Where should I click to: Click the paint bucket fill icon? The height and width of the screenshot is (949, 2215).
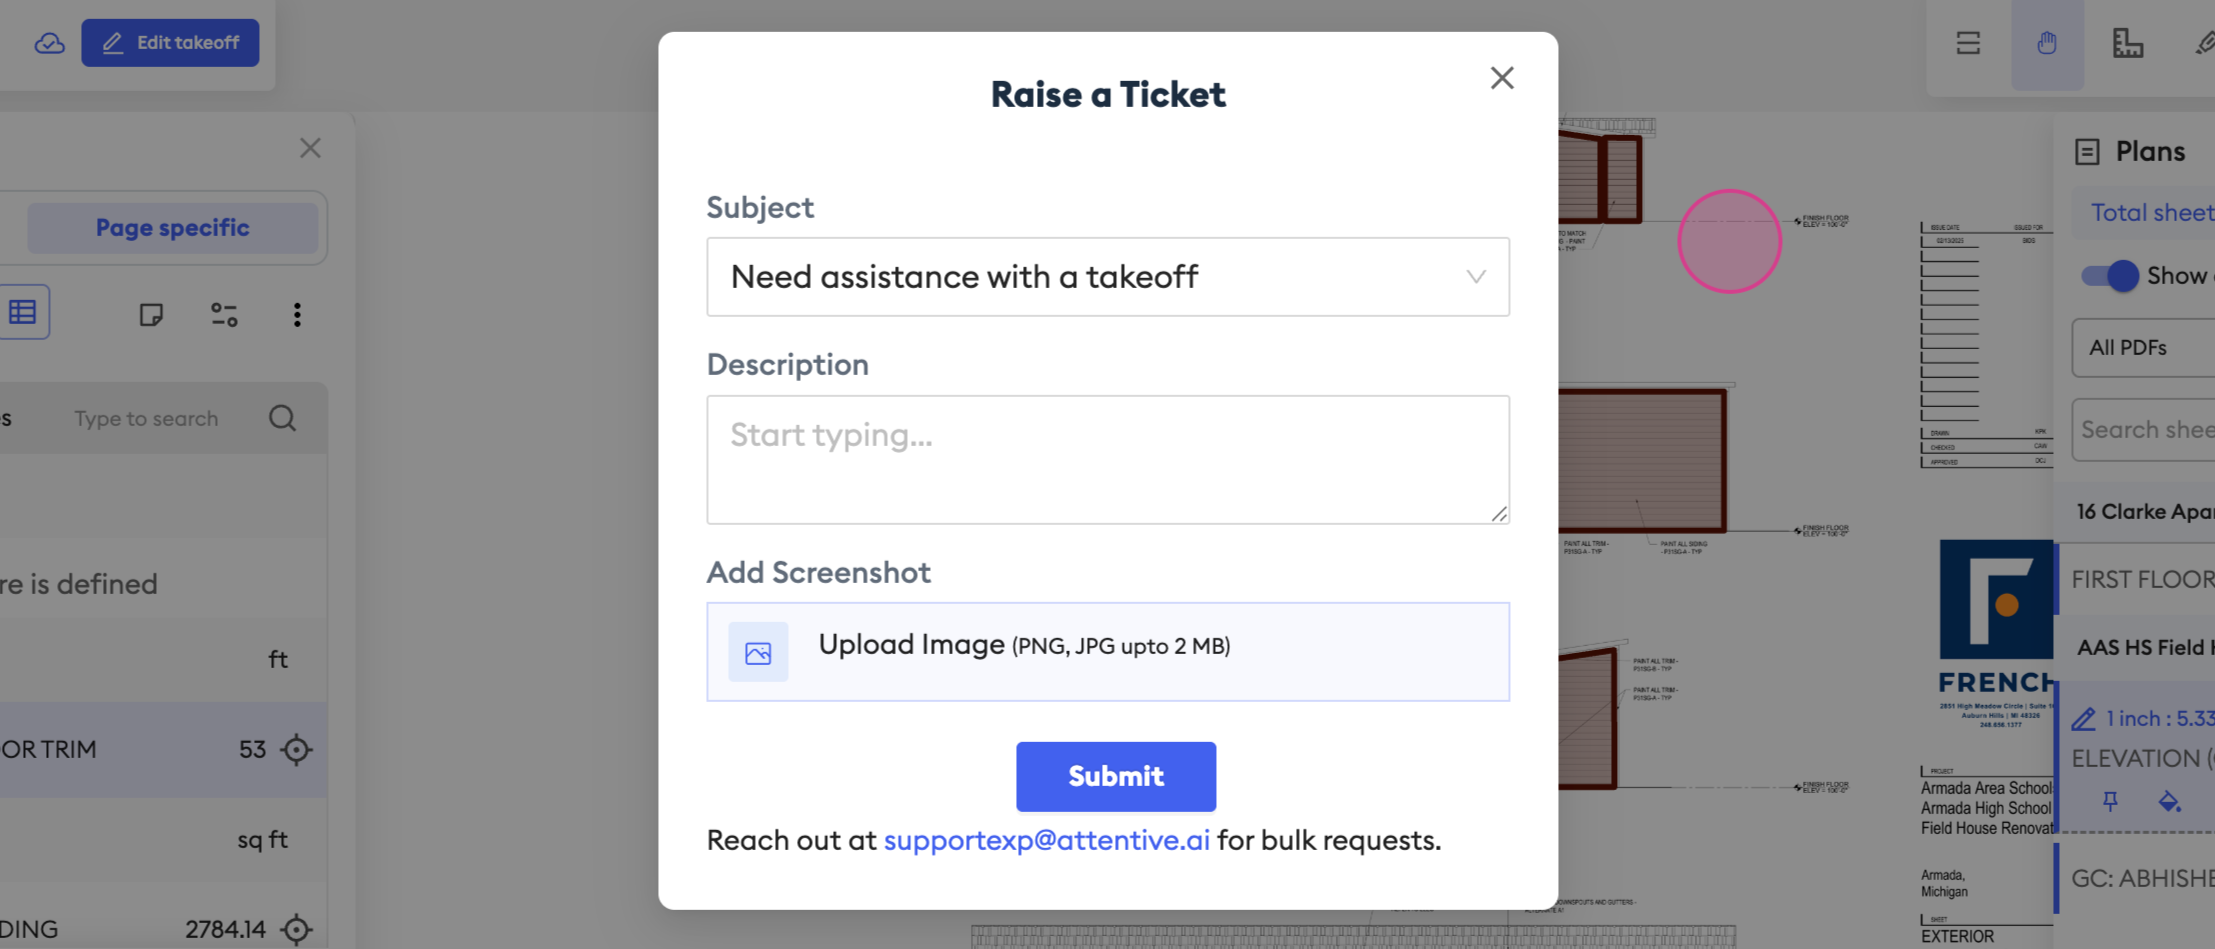click(x=2169, y=801)
